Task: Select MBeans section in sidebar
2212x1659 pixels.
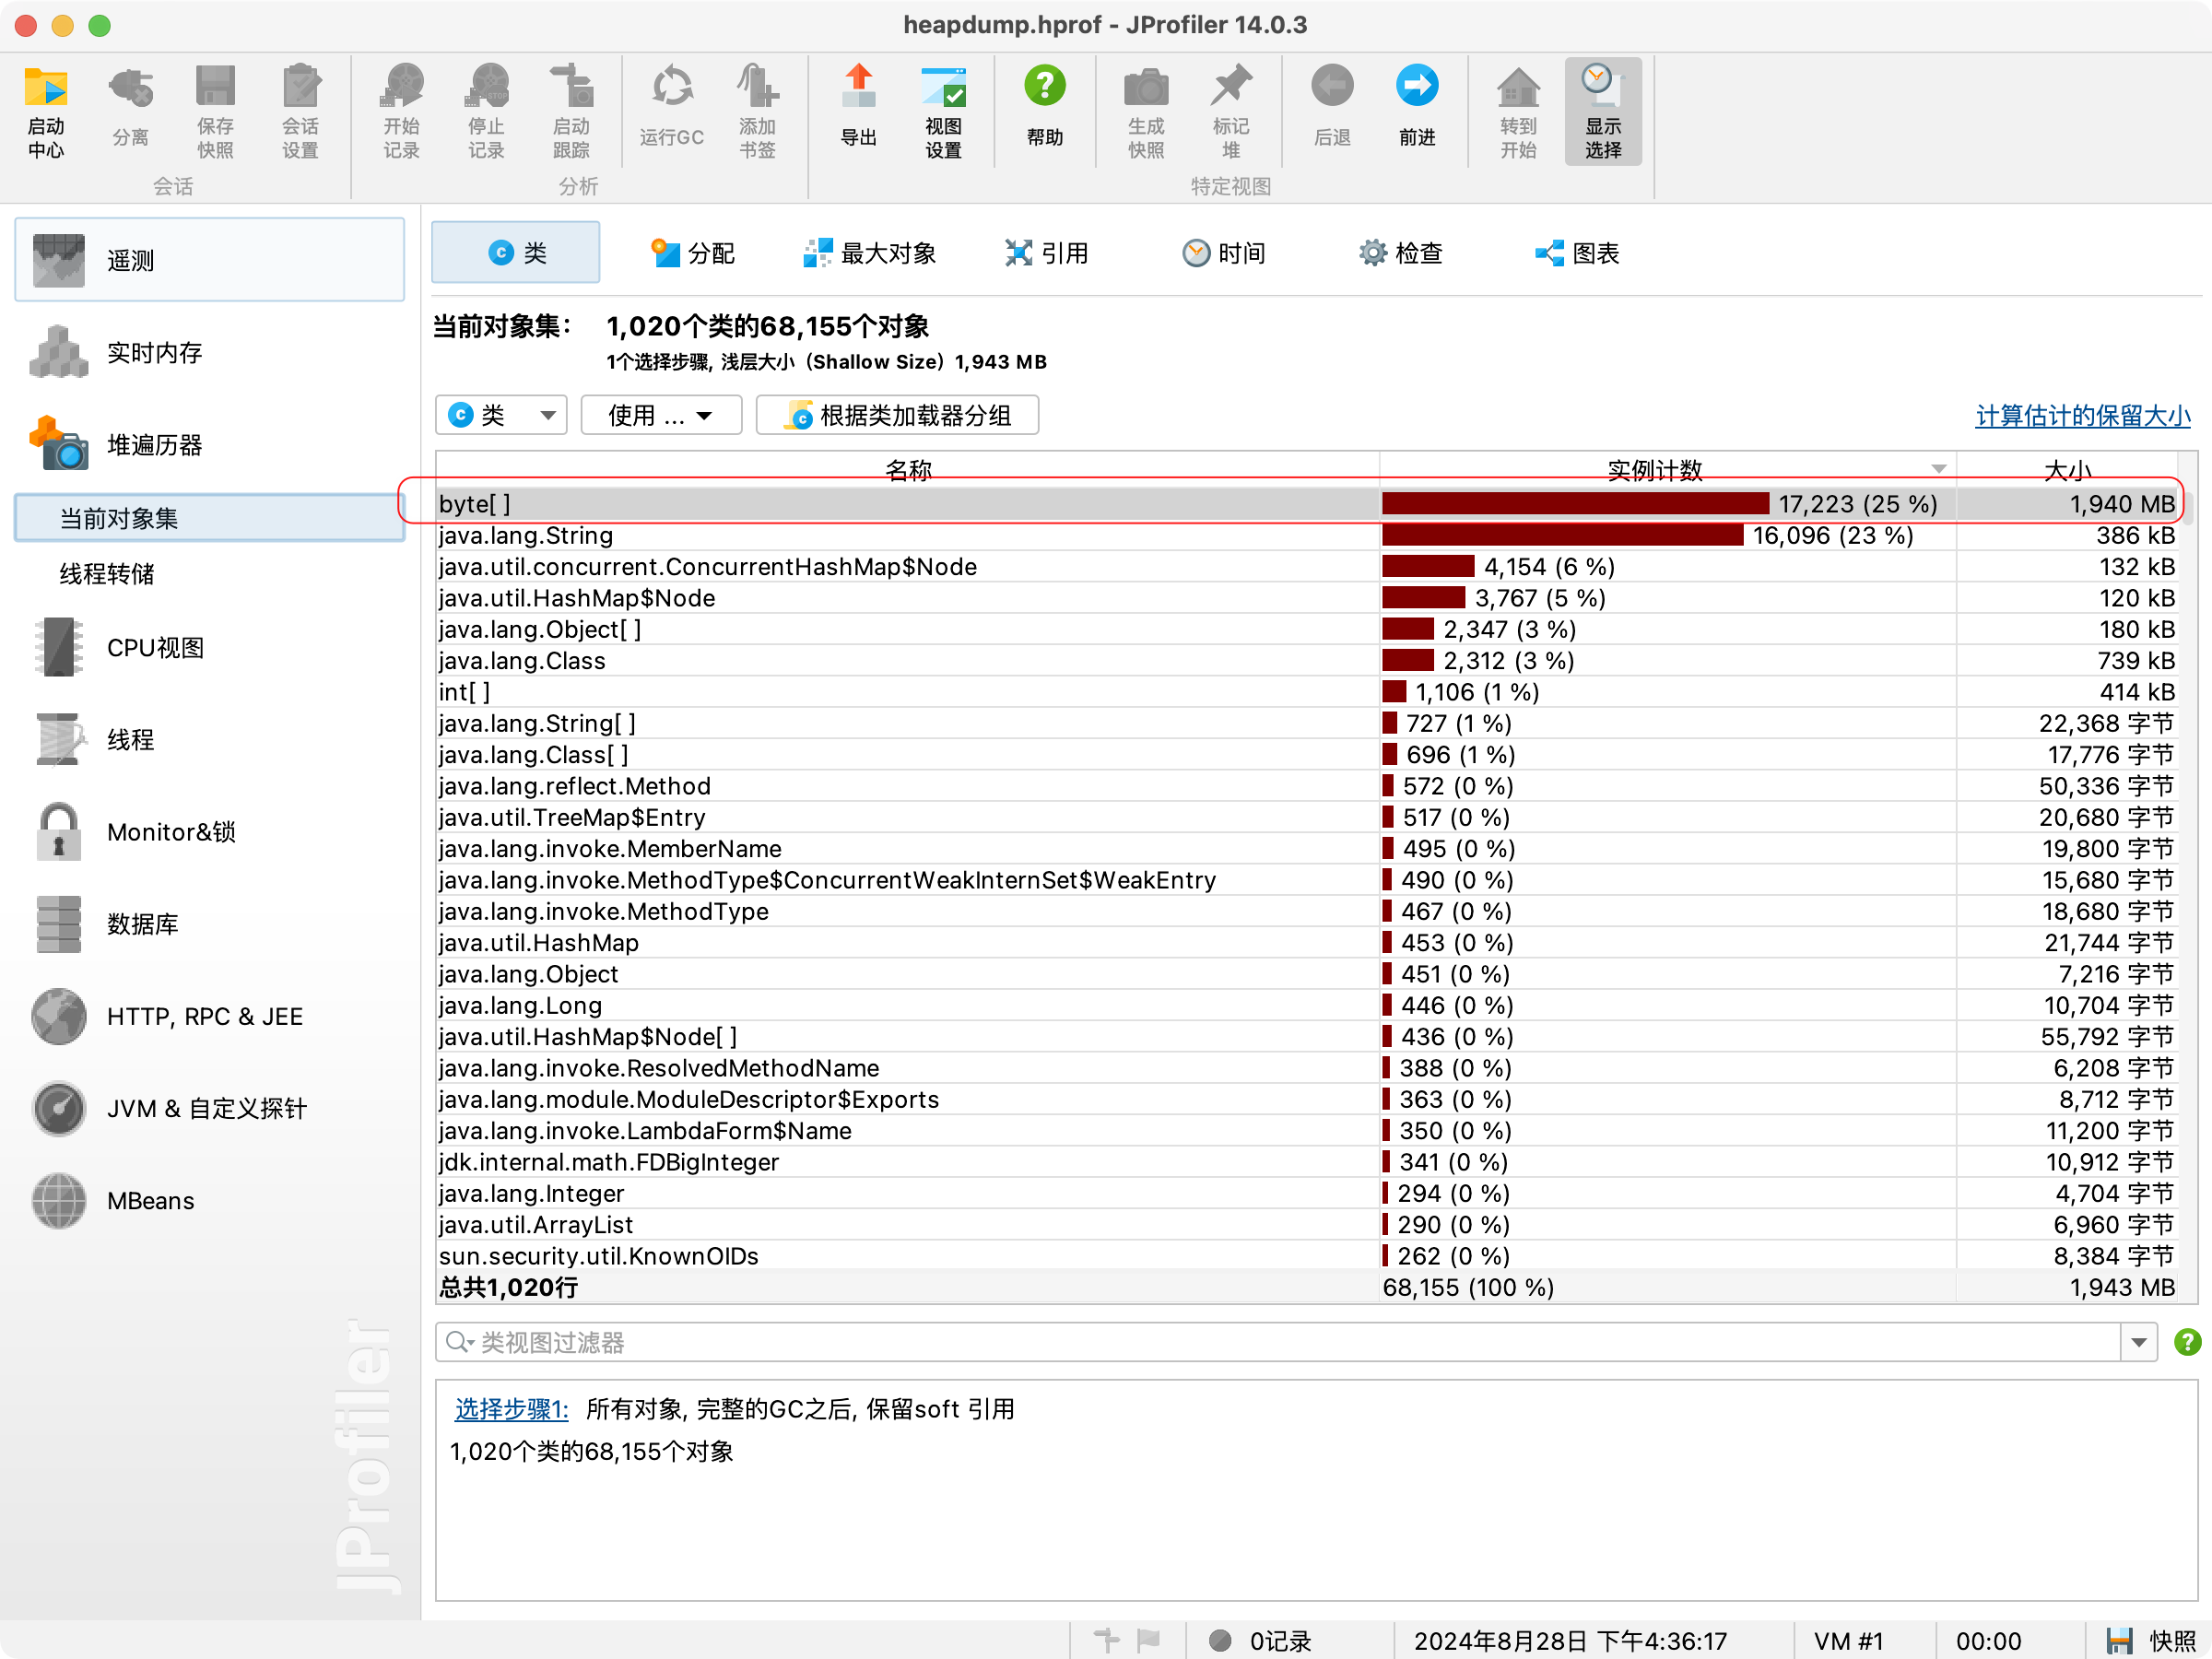Action: point(150,1200)
